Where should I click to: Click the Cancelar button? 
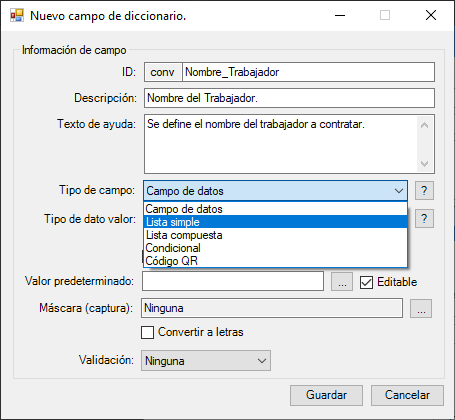tap(407, 395)
